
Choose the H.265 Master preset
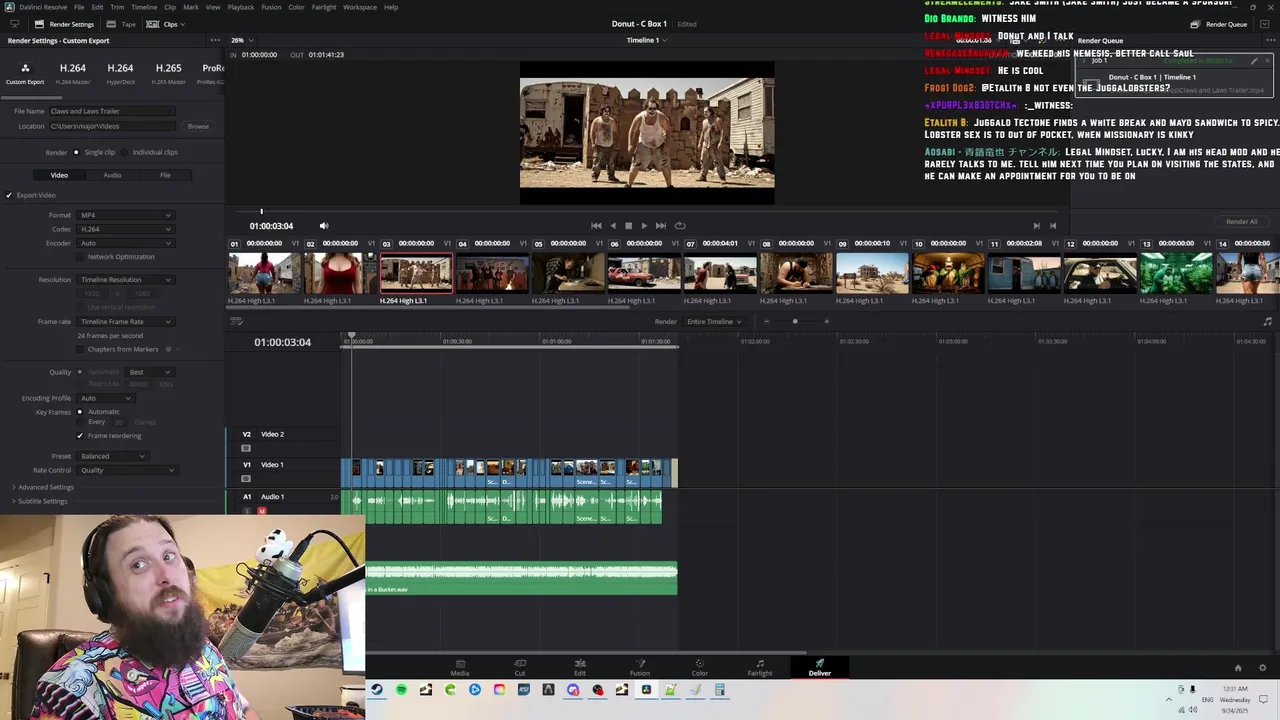pyautogui.click(x=168, y=73)
